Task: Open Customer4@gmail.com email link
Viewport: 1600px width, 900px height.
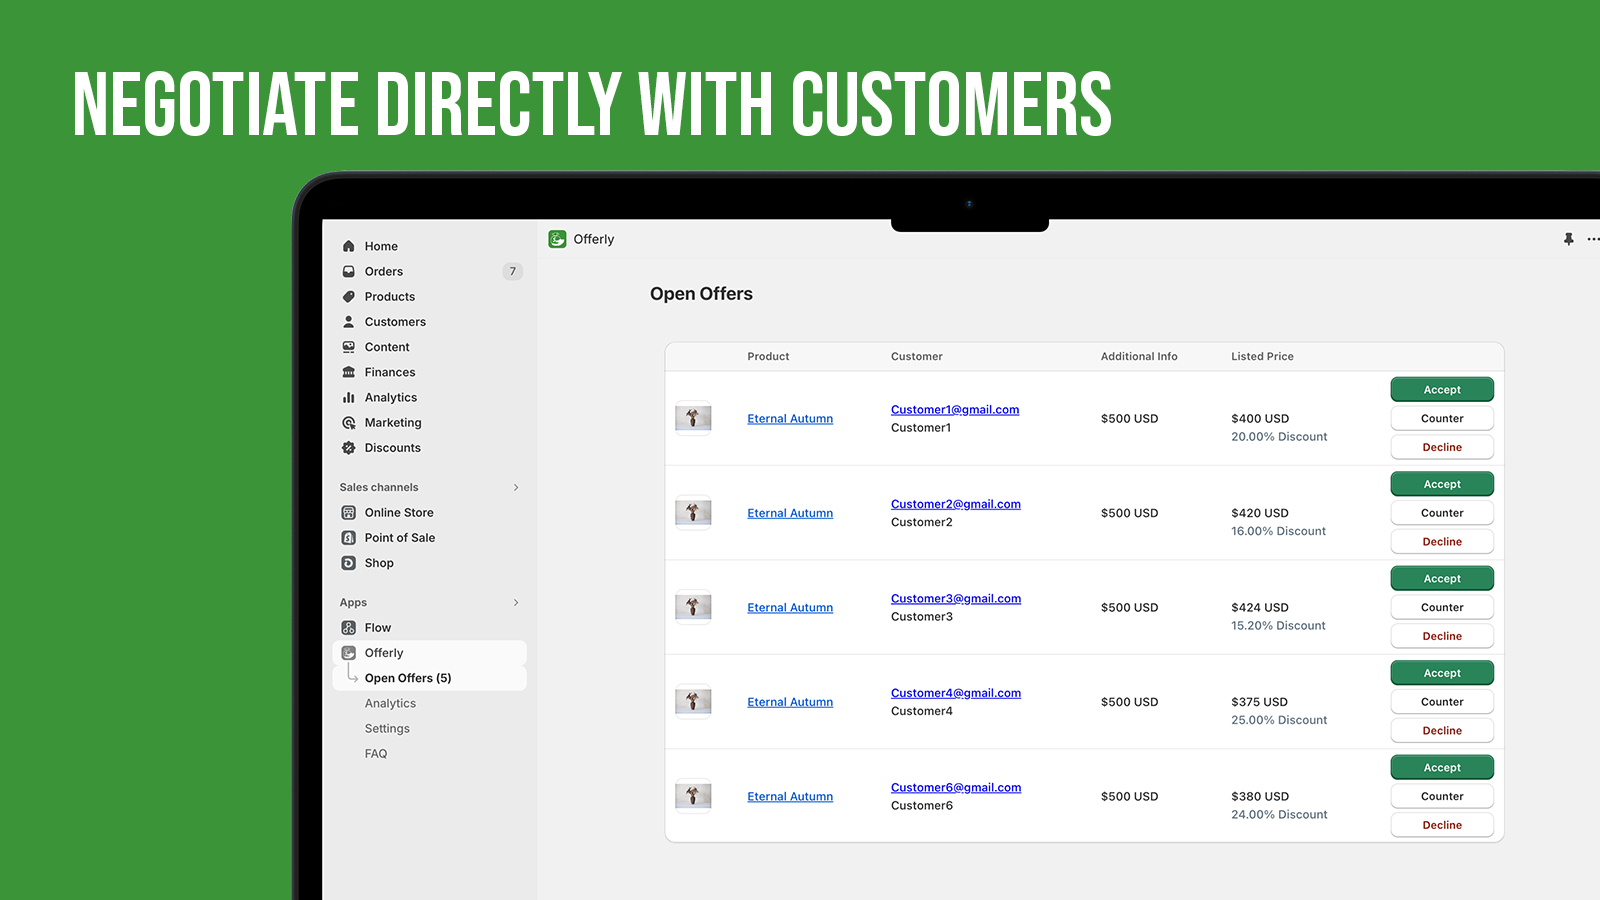Action: [956, 693]
